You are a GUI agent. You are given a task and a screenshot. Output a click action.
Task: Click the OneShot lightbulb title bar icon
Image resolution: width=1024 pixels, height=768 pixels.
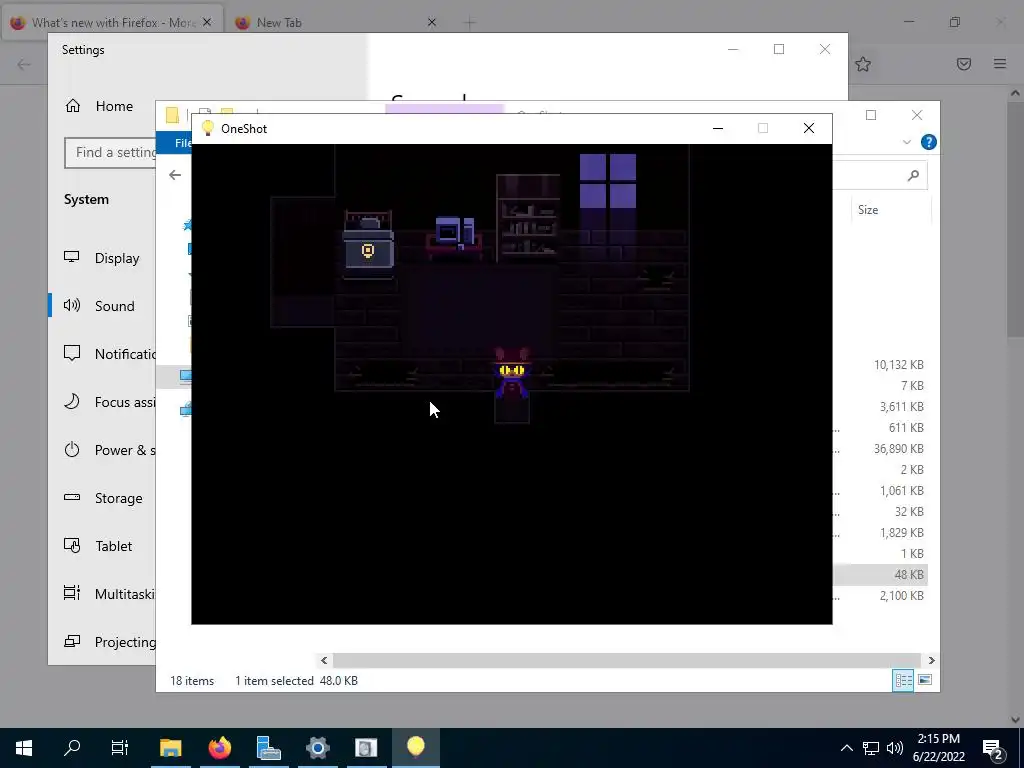tap(208, 128)
